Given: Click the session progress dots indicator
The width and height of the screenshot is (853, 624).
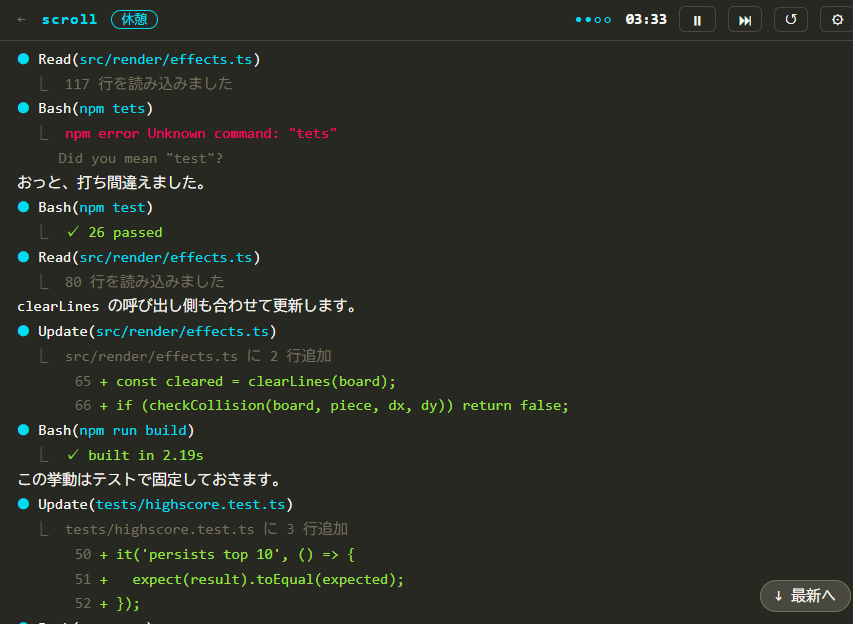Looking at the screenshot, I should (593, 20).
